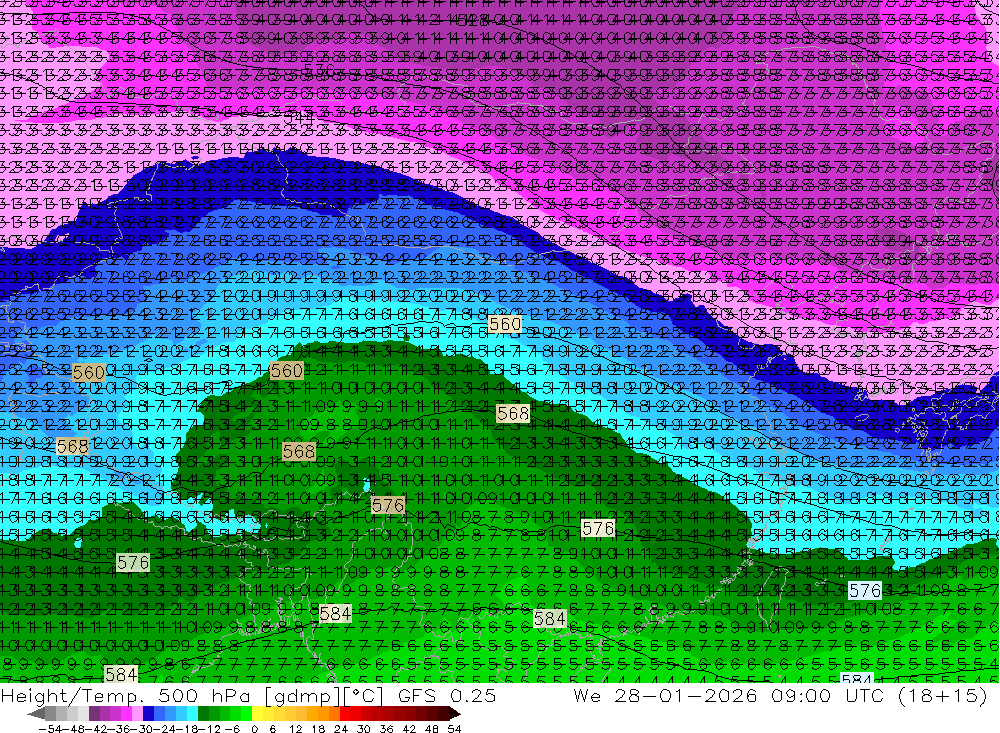The image size is (1000, 733).
Task: Click the 536 contour label
Action: pyautogui.click(x=319, y=68)
